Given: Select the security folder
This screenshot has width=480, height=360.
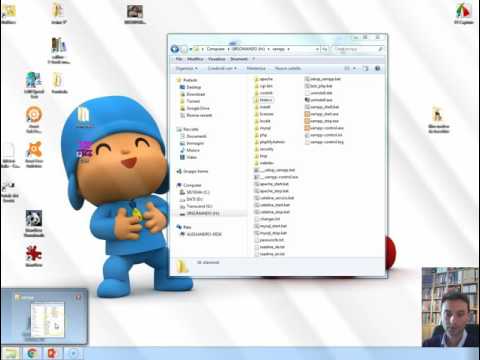Looking at the screenshot, I should point(264,149).
